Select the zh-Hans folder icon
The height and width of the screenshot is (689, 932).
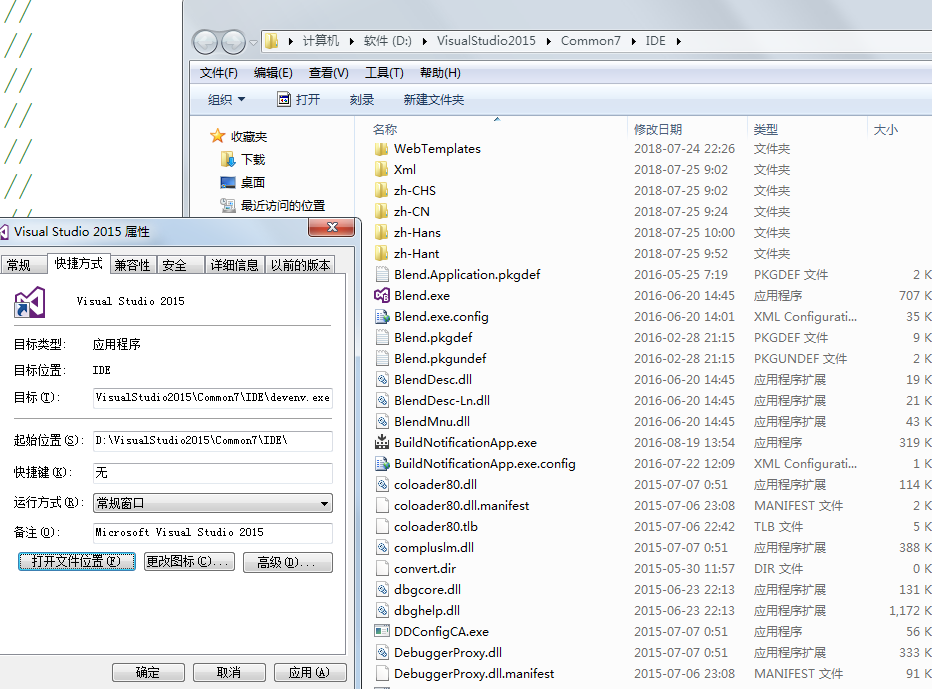tap(382, 232)
